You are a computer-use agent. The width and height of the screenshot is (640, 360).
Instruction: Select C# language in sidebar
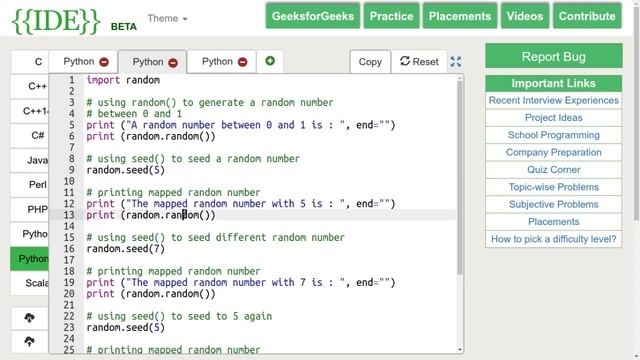pyautogui.click(x=30, y=136)
